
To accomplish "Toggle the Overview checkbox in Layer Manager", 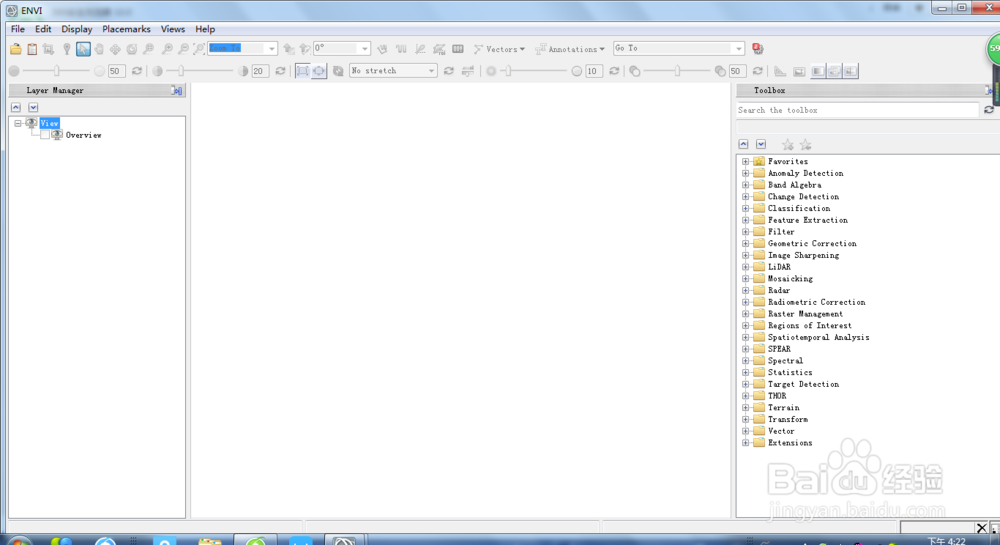I will tap(45, 135).
